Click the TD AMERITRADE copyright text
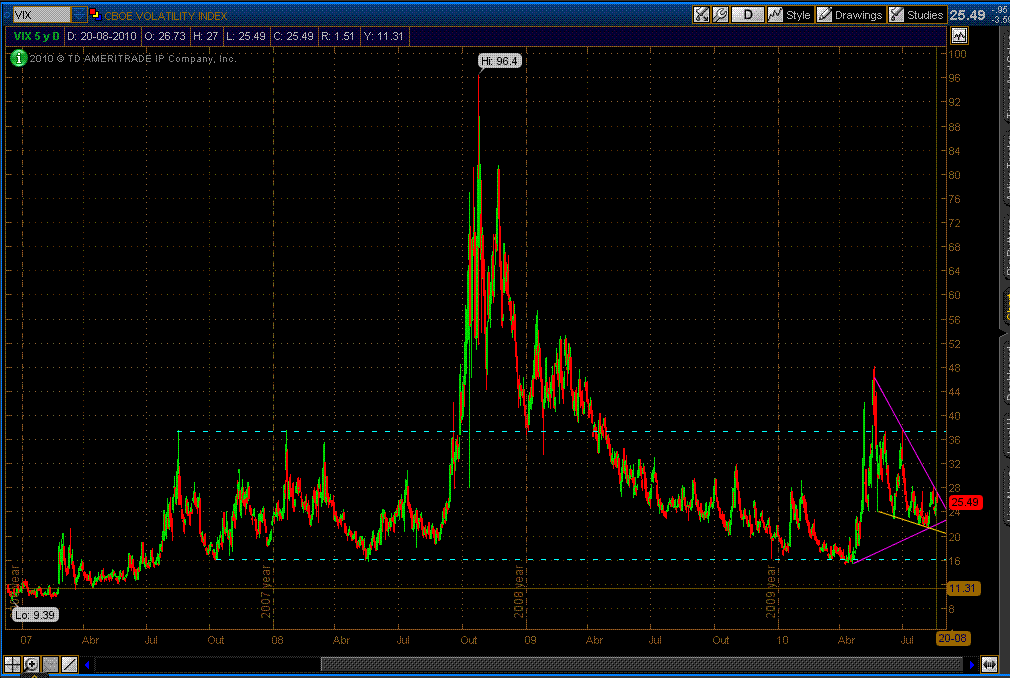The image size is (1010, 678). (133, 59)
